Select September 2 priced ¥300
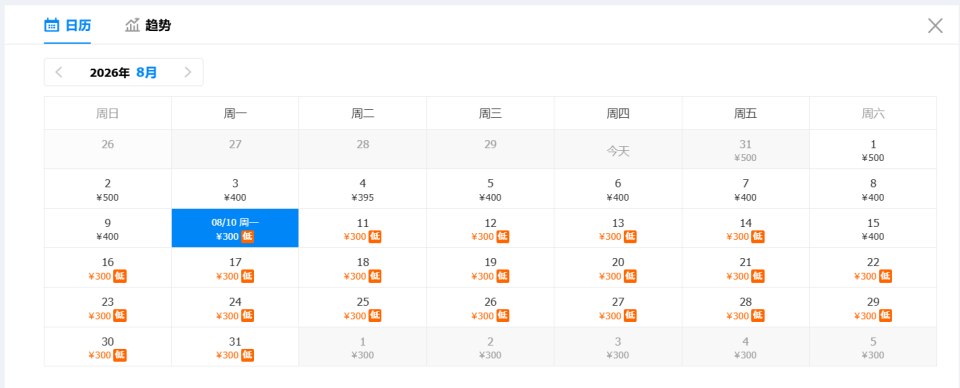Screen dimensions: 960x388 (490, 347)
